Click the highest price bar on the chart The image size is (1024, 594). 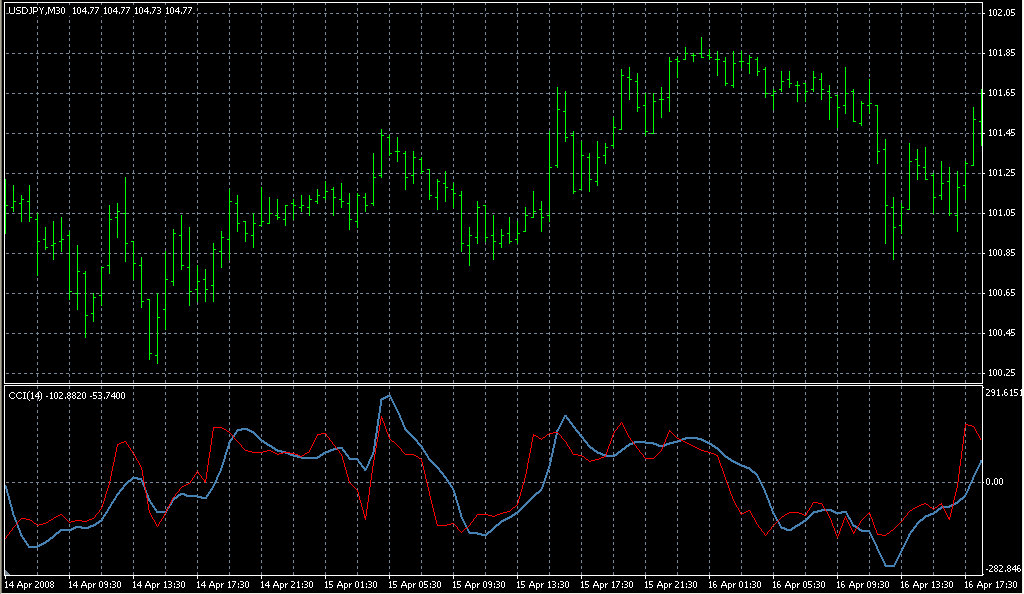pos(701,46)
